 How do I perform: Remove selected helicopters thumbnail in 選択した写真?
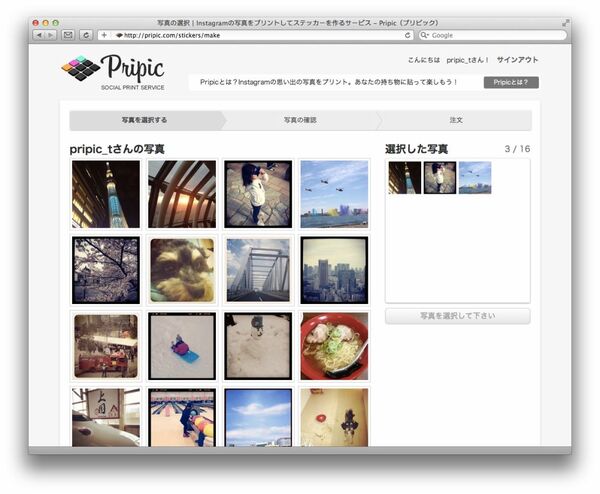475,178
